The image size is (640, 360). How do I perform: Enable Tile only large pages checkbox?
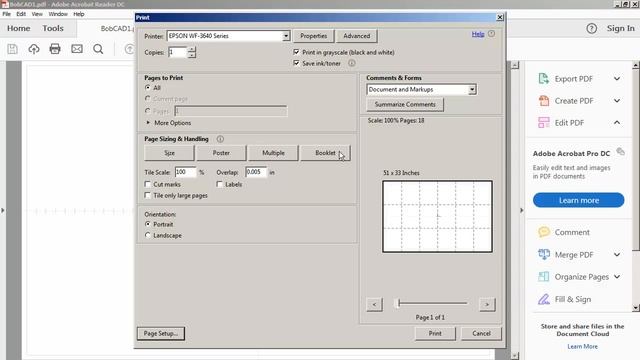coord(148,196)
